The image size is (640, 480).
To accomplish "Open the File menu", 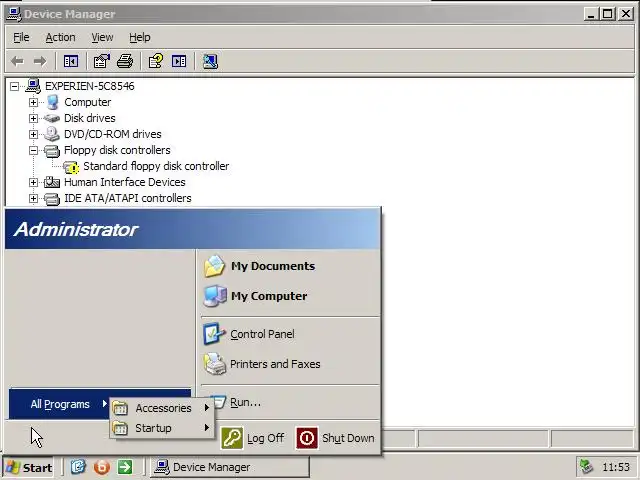I will click(x=21, y=37).
